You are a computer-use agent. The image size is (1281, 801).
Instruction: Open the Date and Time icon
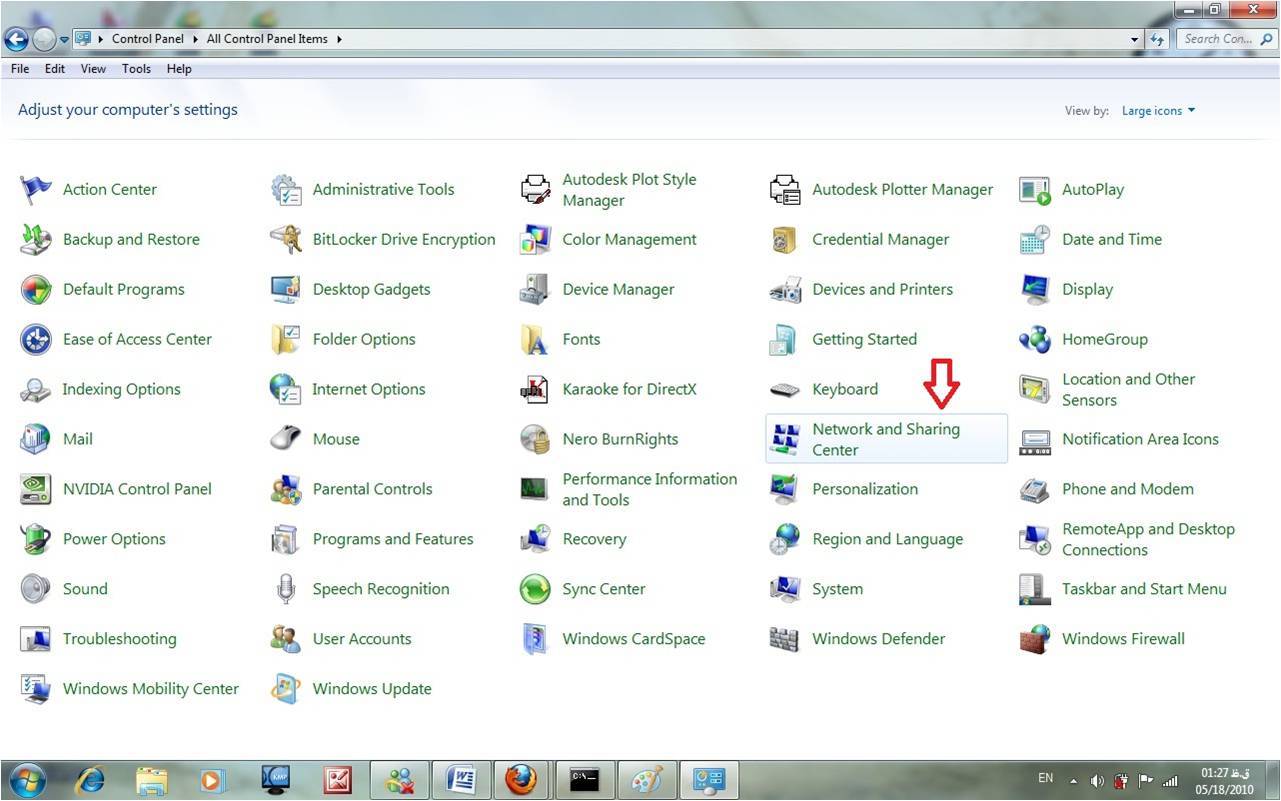pyautogui.click(x=1035, y=239)
